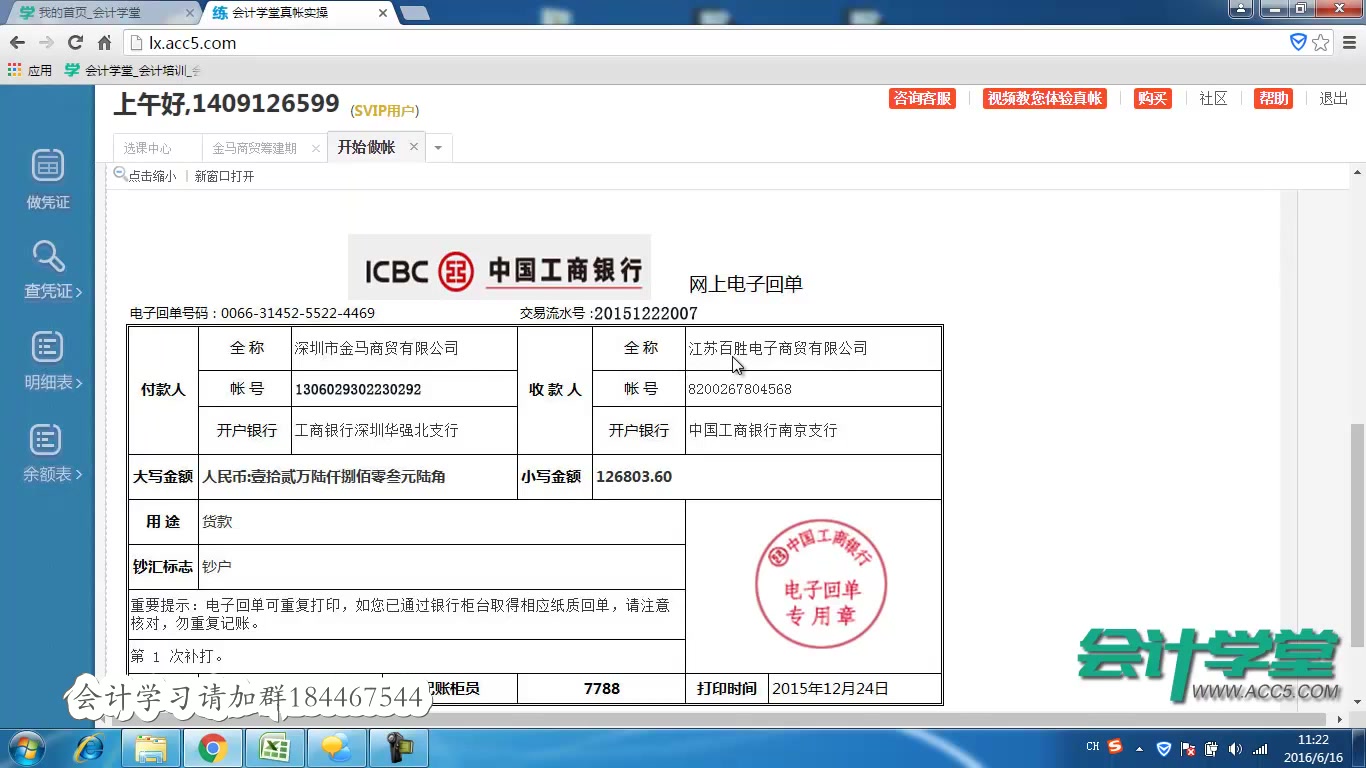This screenshot has width=1366, height=768.
Task: Open the Chrome menu hamburger icon
Action: (1349, 43)
